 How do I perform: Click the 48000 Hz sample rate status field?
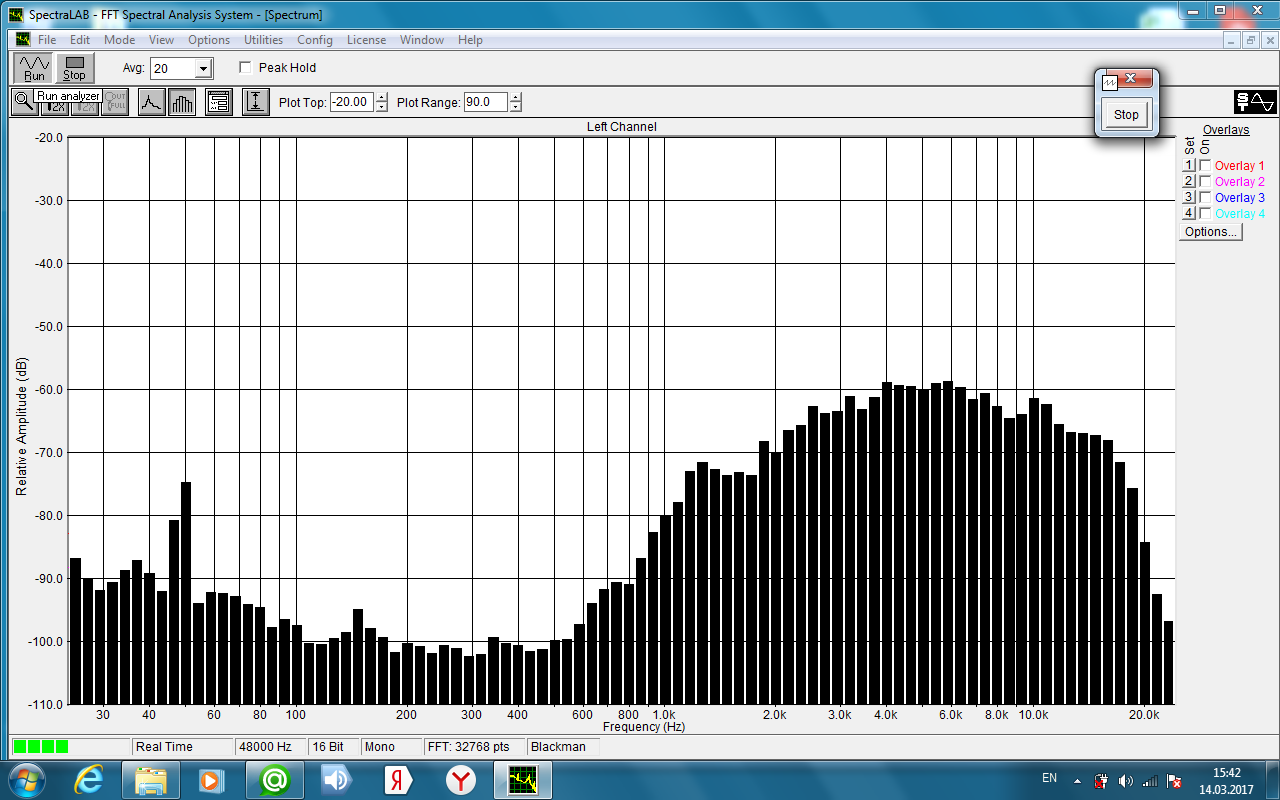(270, 747)
